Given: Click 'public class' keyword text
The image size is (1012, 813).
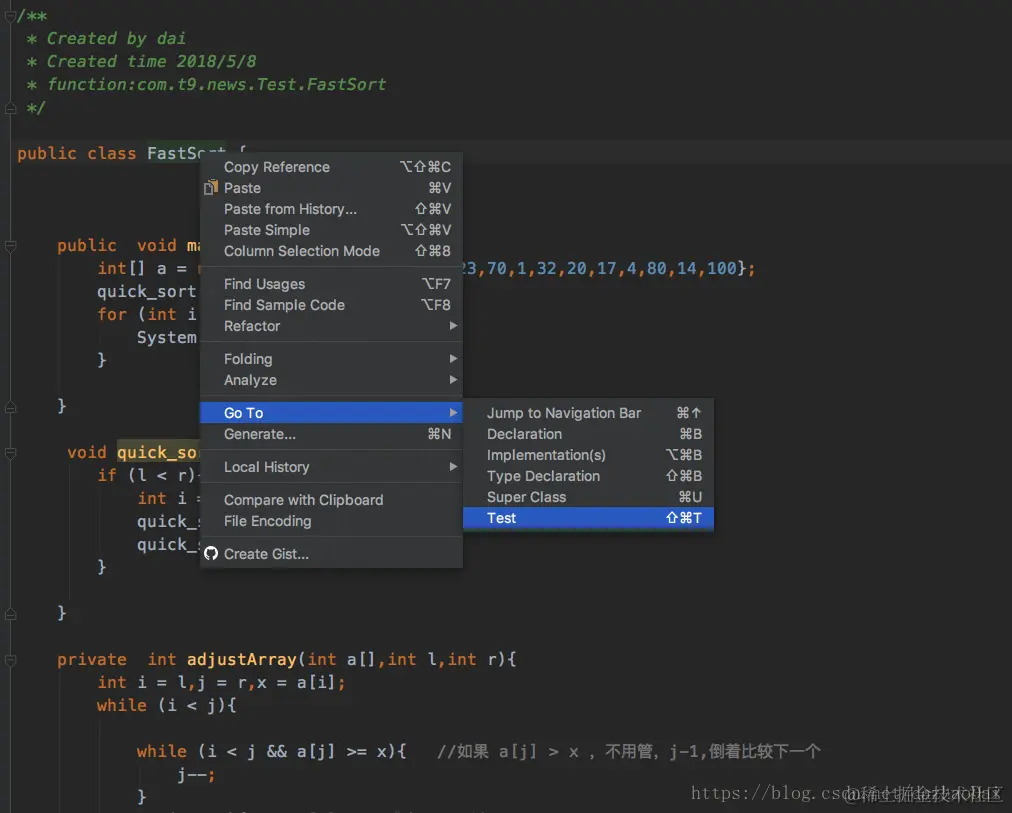Looking at the screenshot, I should click(77, 154).
